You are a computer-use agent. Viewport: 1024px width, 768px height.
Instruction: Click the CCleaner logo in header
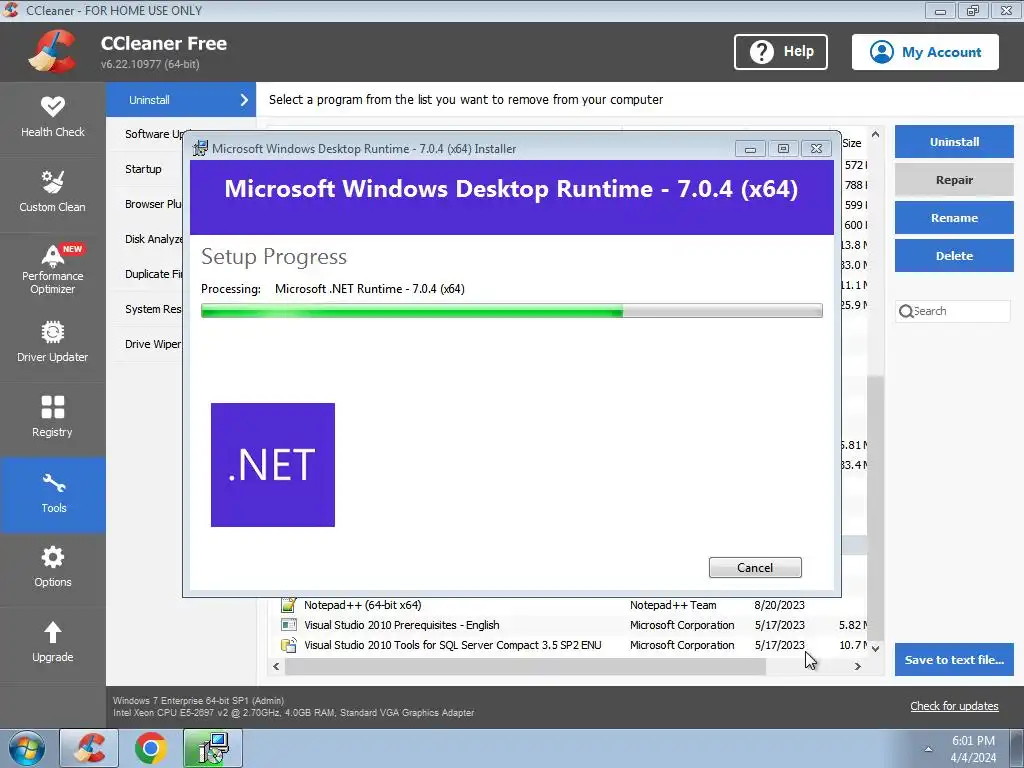52,51
